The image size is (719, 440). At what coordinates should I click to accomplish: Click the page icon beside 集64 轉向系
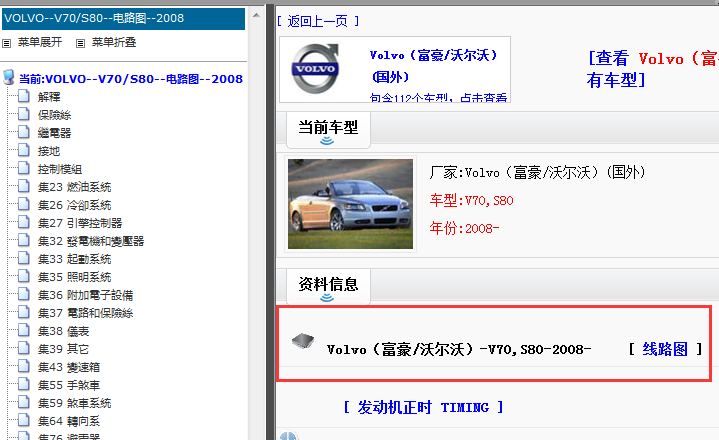24,421
